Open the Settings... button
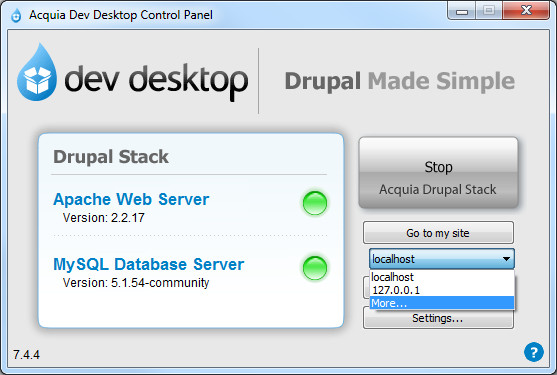This screenshot has width=557, height=375. [438, 319]
